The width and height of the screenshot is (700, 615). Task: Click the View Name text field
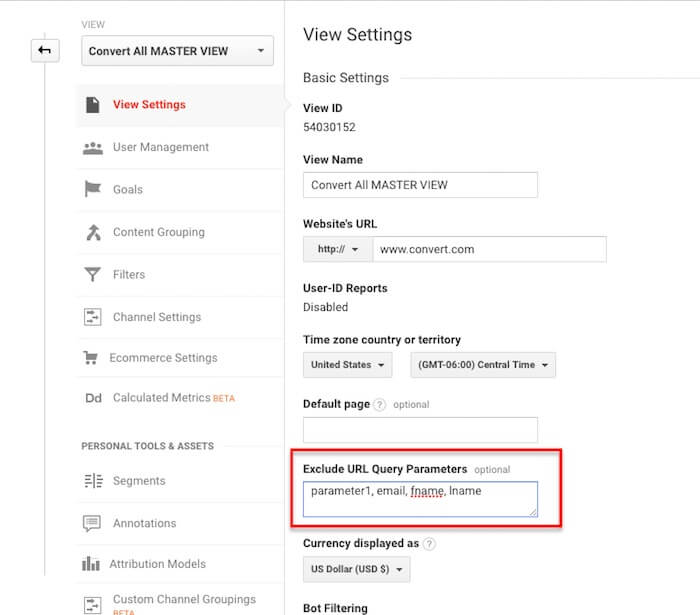(420, 185)
